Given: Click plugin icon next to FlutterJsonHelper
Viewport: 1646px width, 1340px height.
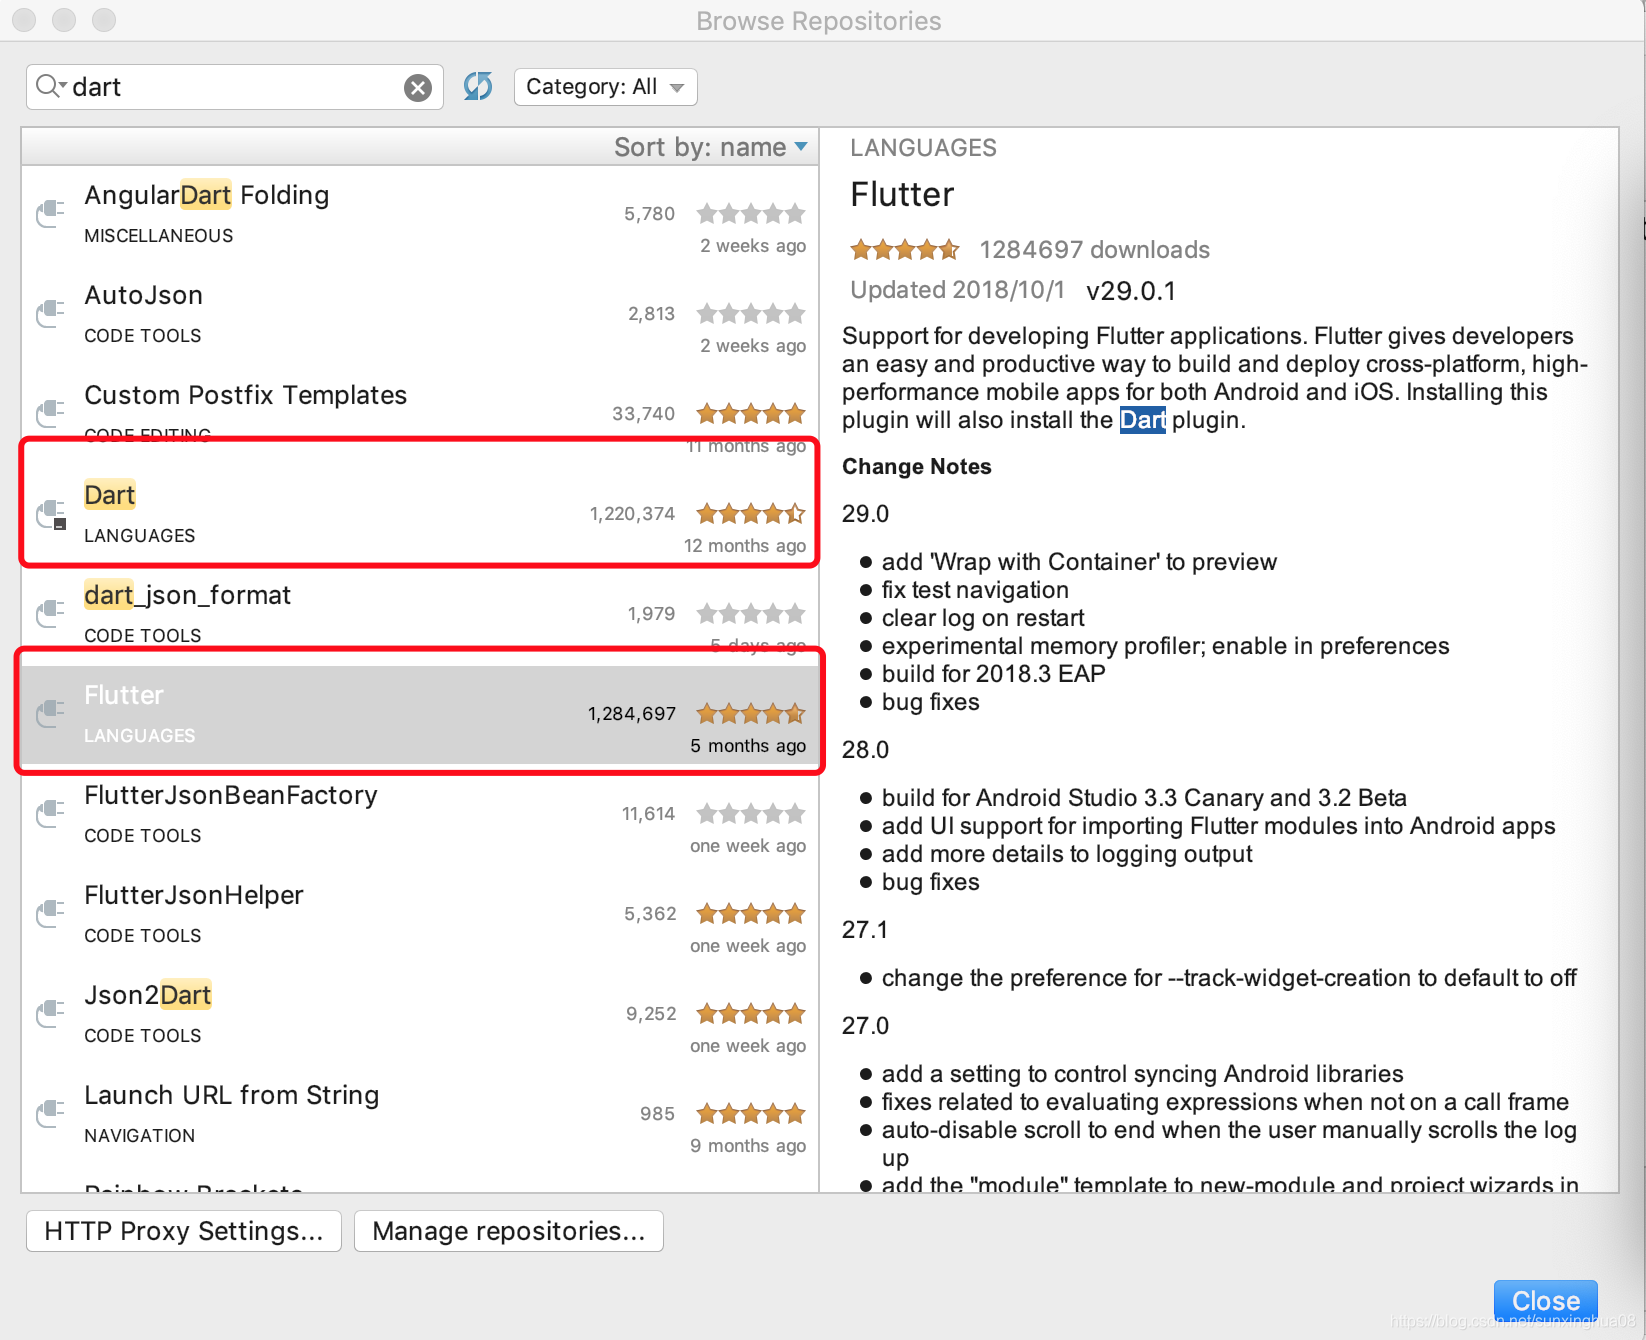Looking at the screenshot, I should (50, 913).
